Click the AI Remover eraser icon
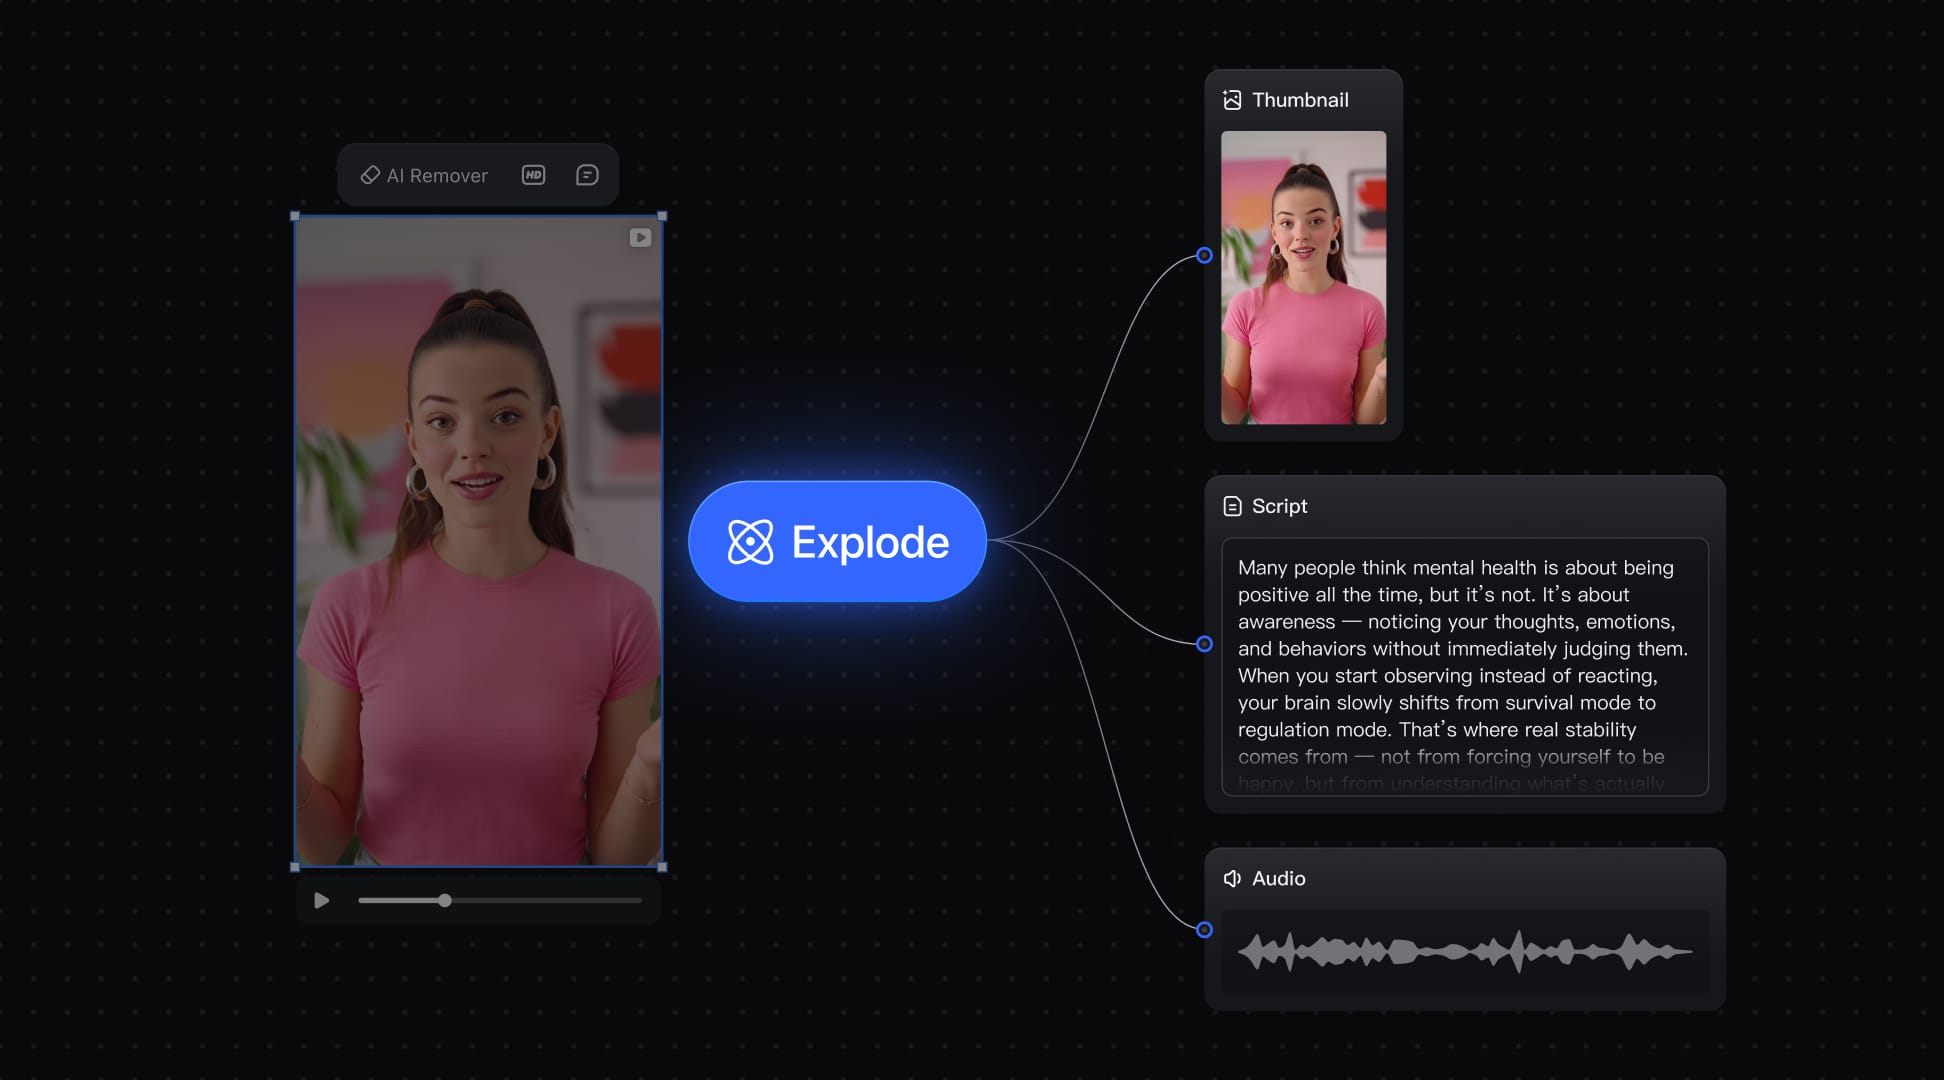Screen dimensions: 1944x1080 [370, 175]
